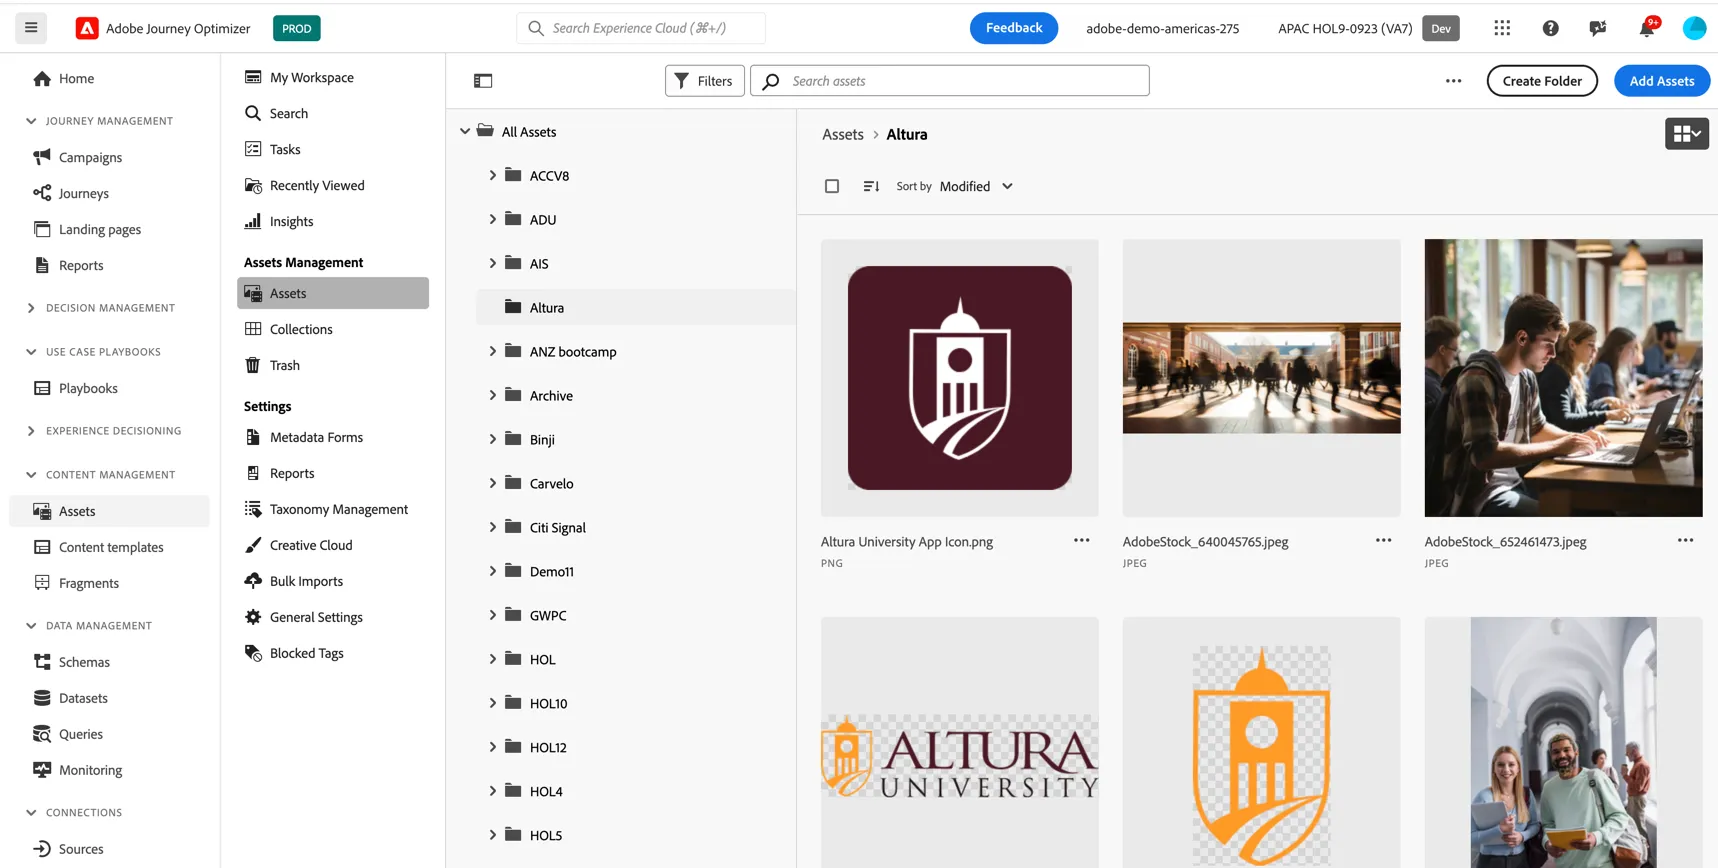This screenshot has height=868, width=1718.
Task: Click the sort order direction icon
Action: pyautogui.click(x=871, y=186)
